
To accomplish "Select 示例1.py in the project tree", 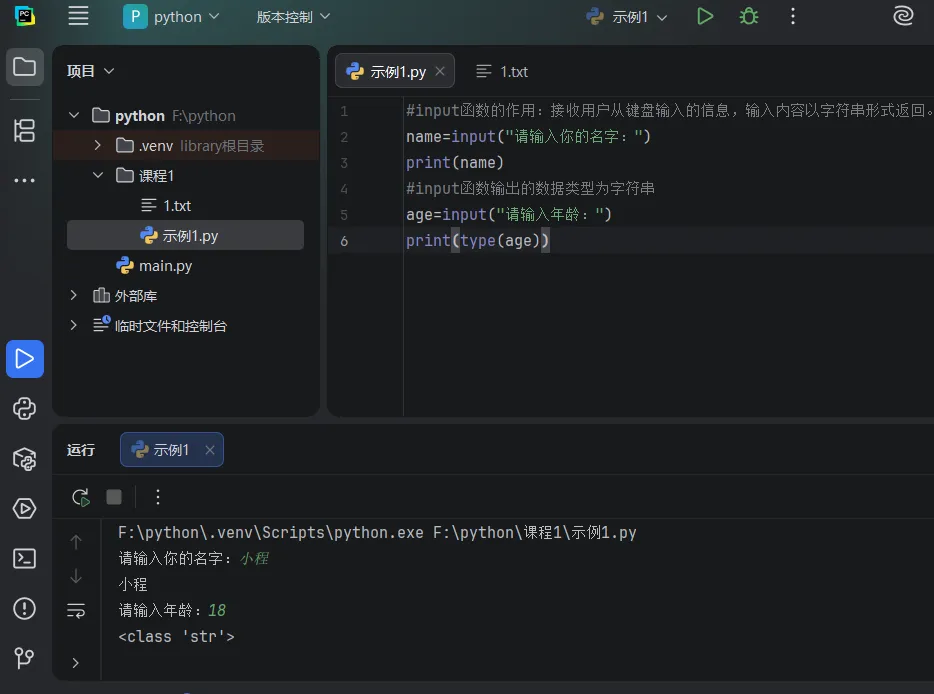I will (x=185, y=235).
